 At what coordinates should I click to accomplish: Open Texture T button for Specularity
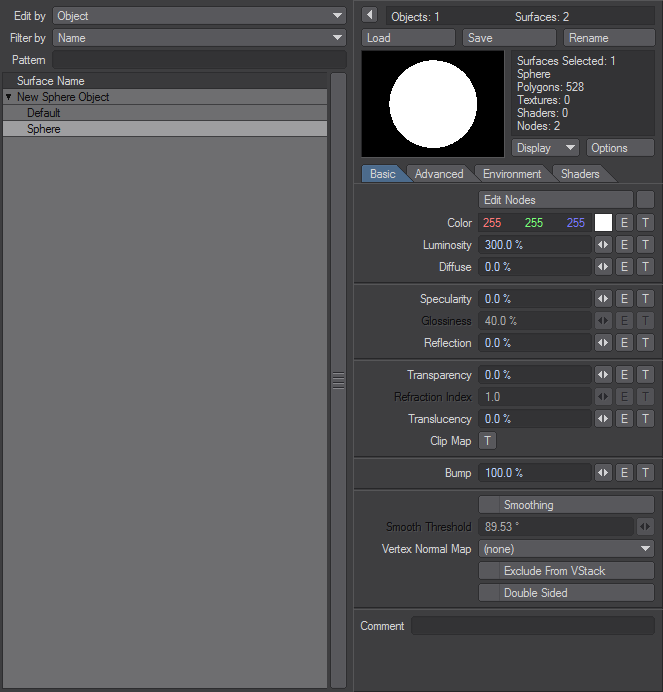[645, 299]
